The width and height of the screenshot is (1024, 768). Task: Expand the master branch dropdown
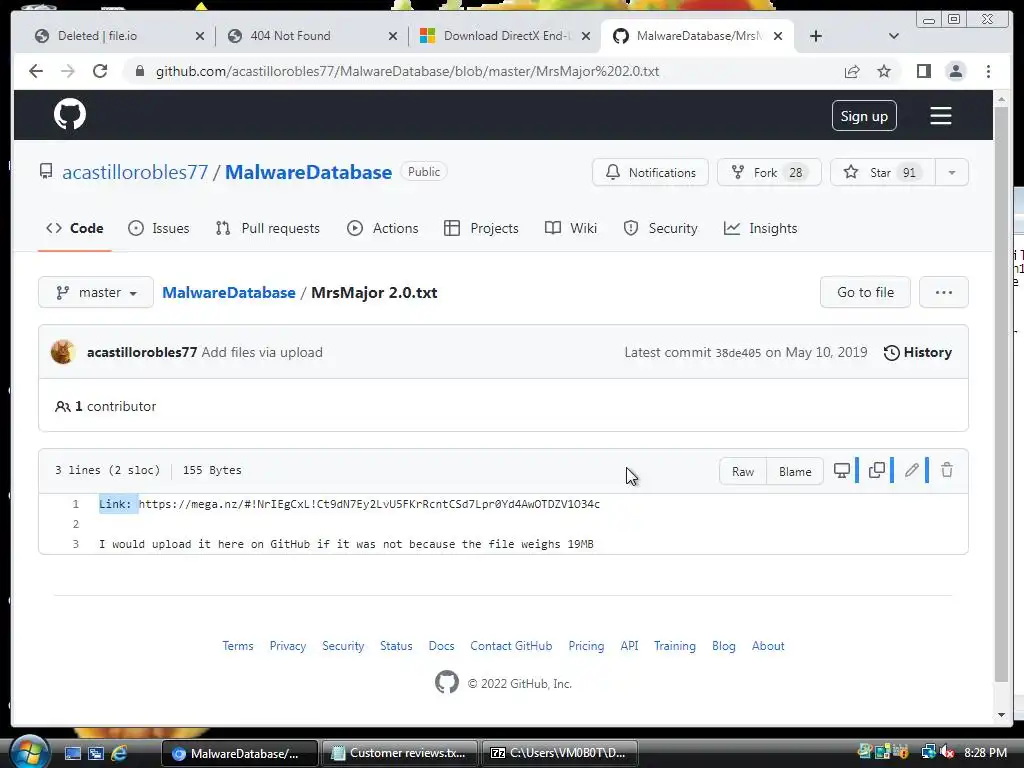pos(96,293)
